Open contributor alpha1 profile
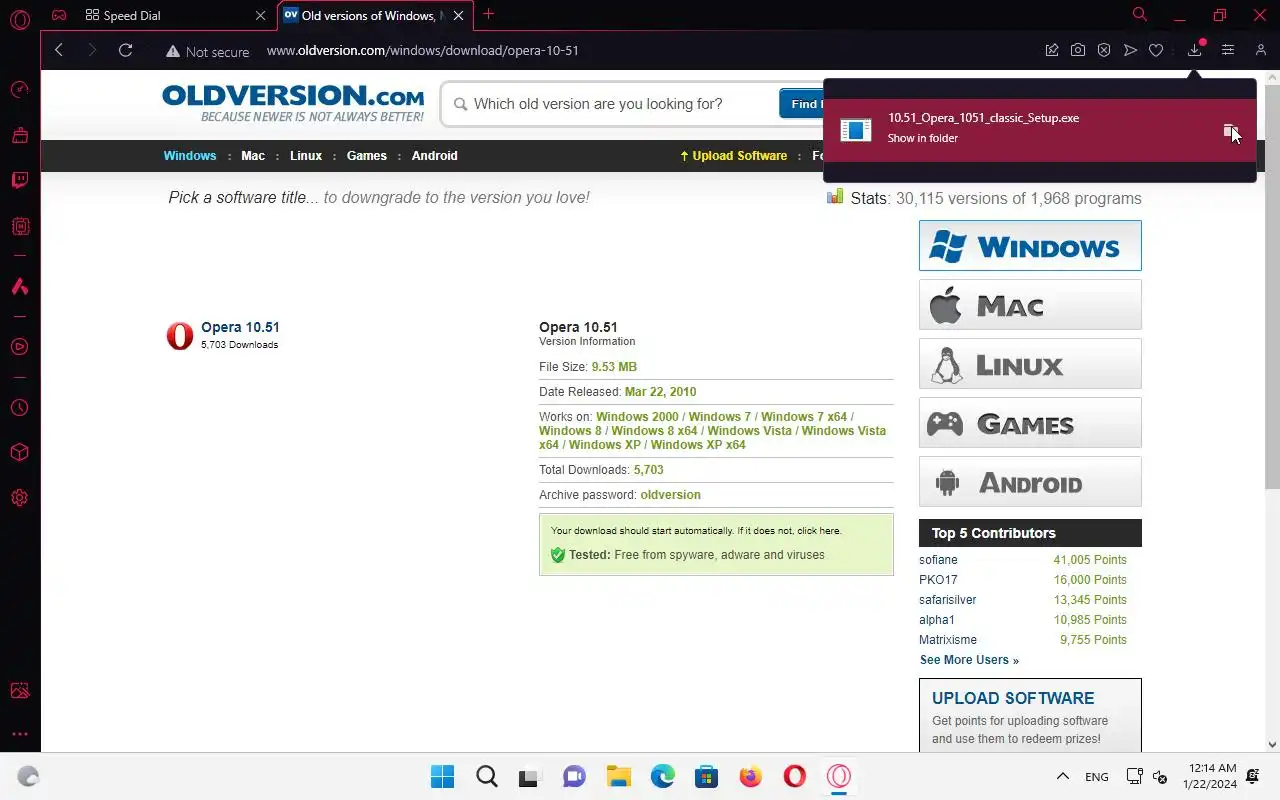This screenshot has height=800, width=1280. point(937,620)
